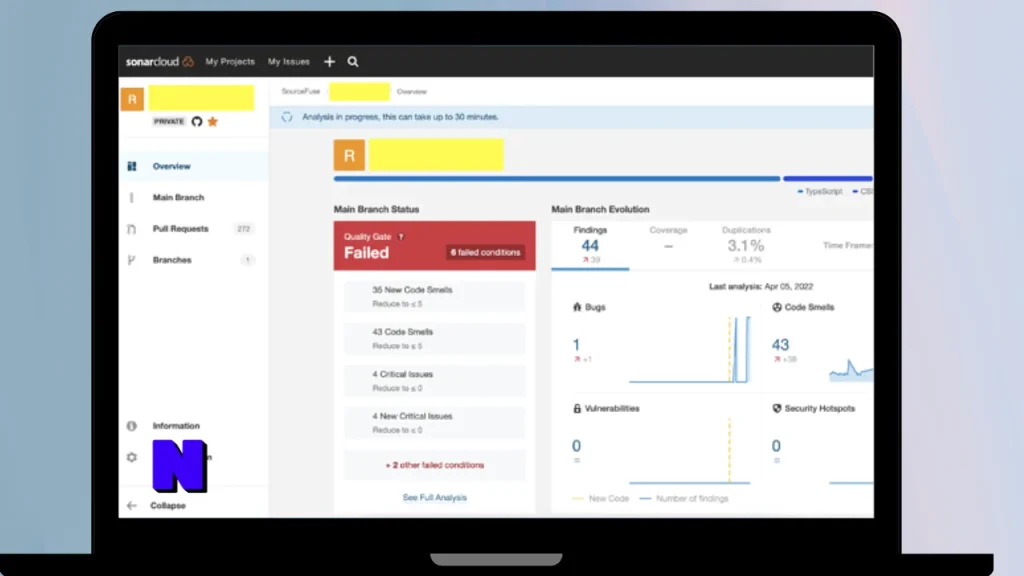
Task: Open the Time Frame dropdown
Action: [x=847, y=246]
